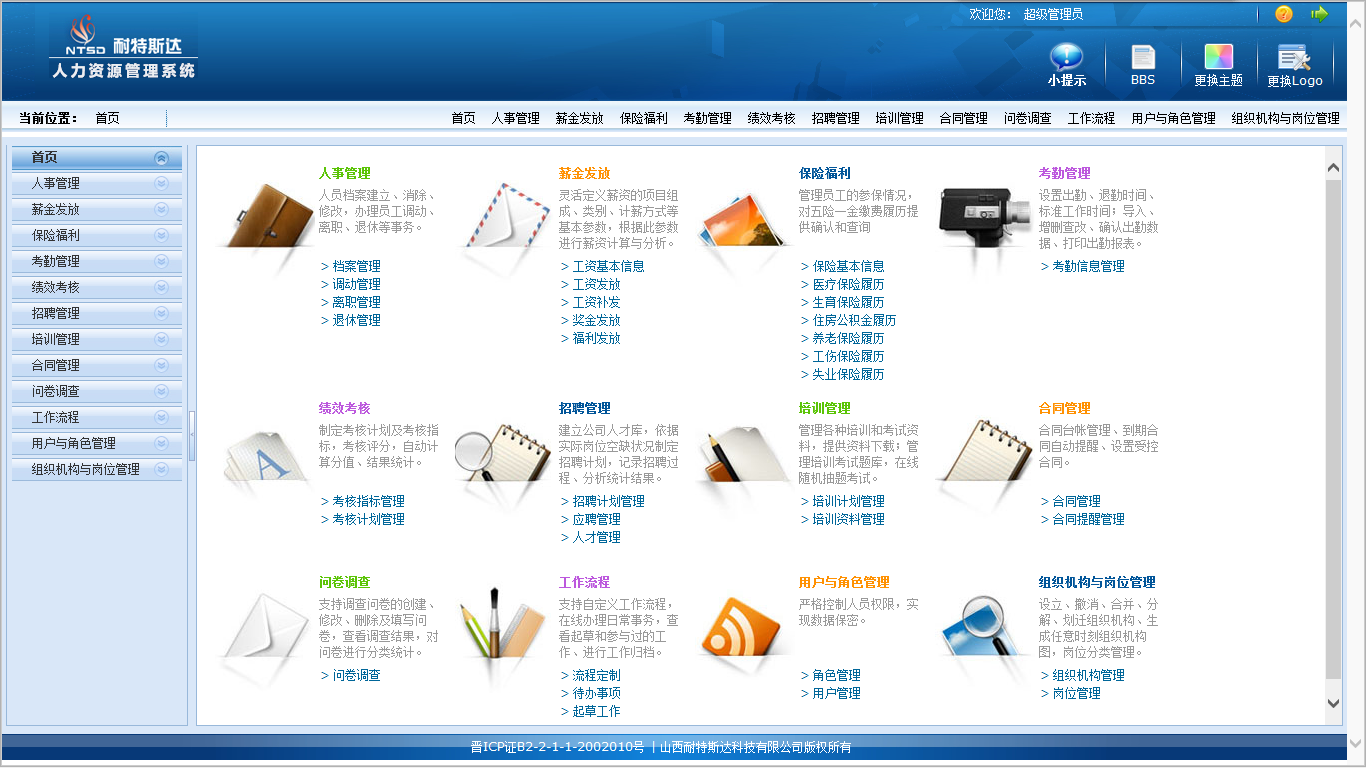1366x768 pixels.
Task: Click the green arrow logout icon
Action: tap(1320, 14)
